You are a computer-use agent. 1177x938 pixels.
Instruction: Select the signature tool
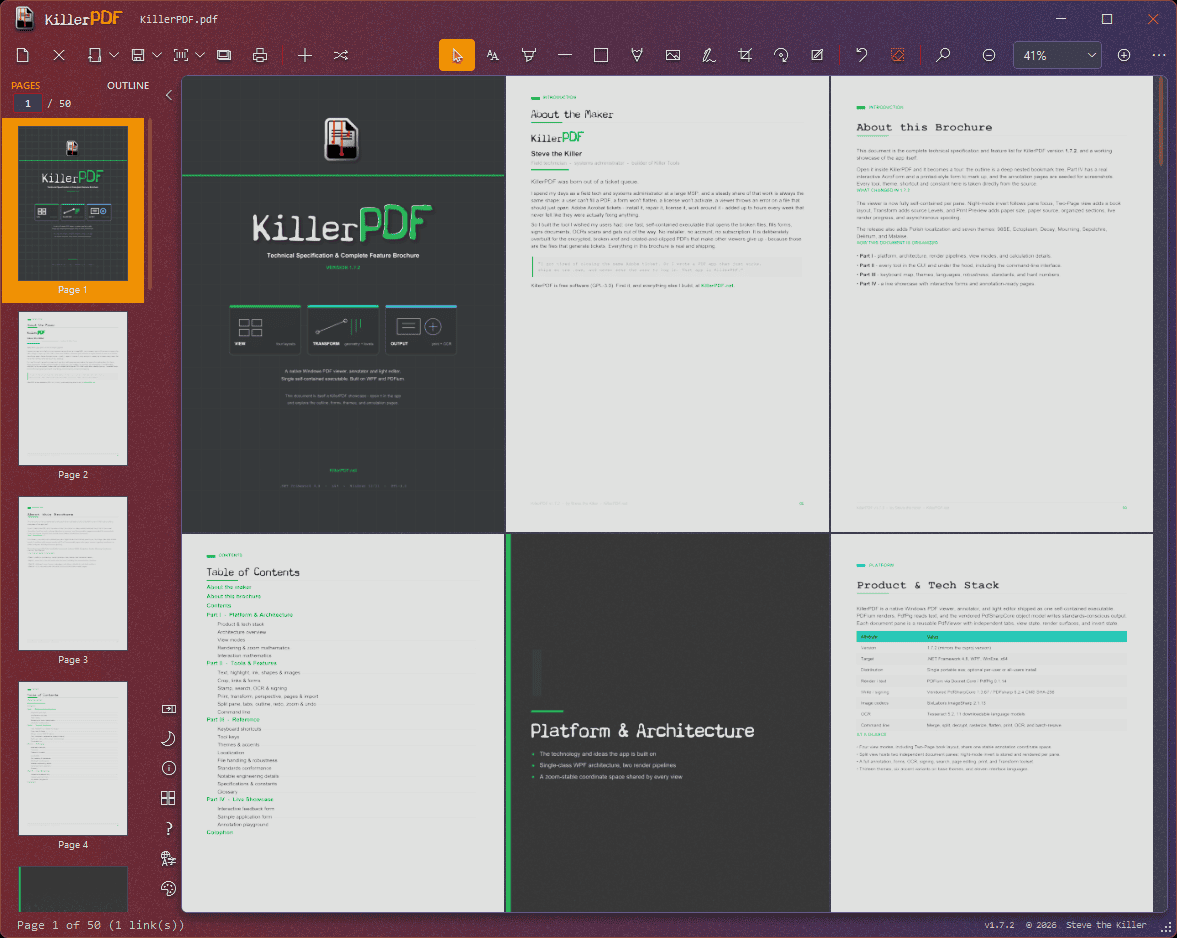pos(709,56)
